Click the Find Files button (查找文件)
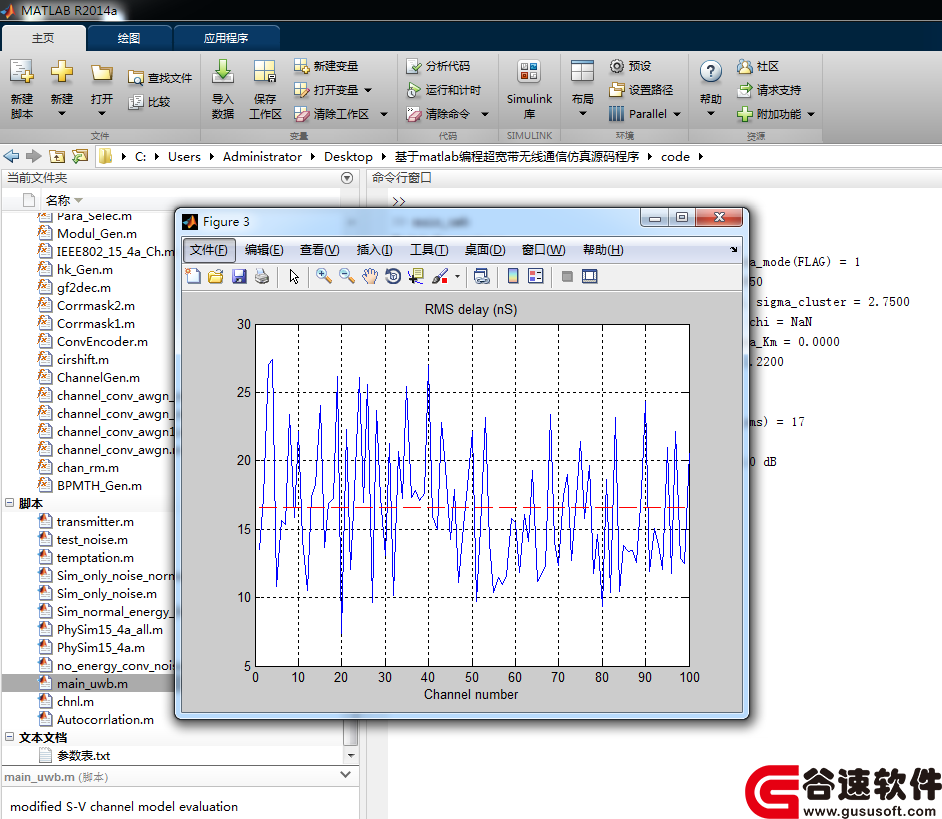942x819 pixels. [160, 78]
